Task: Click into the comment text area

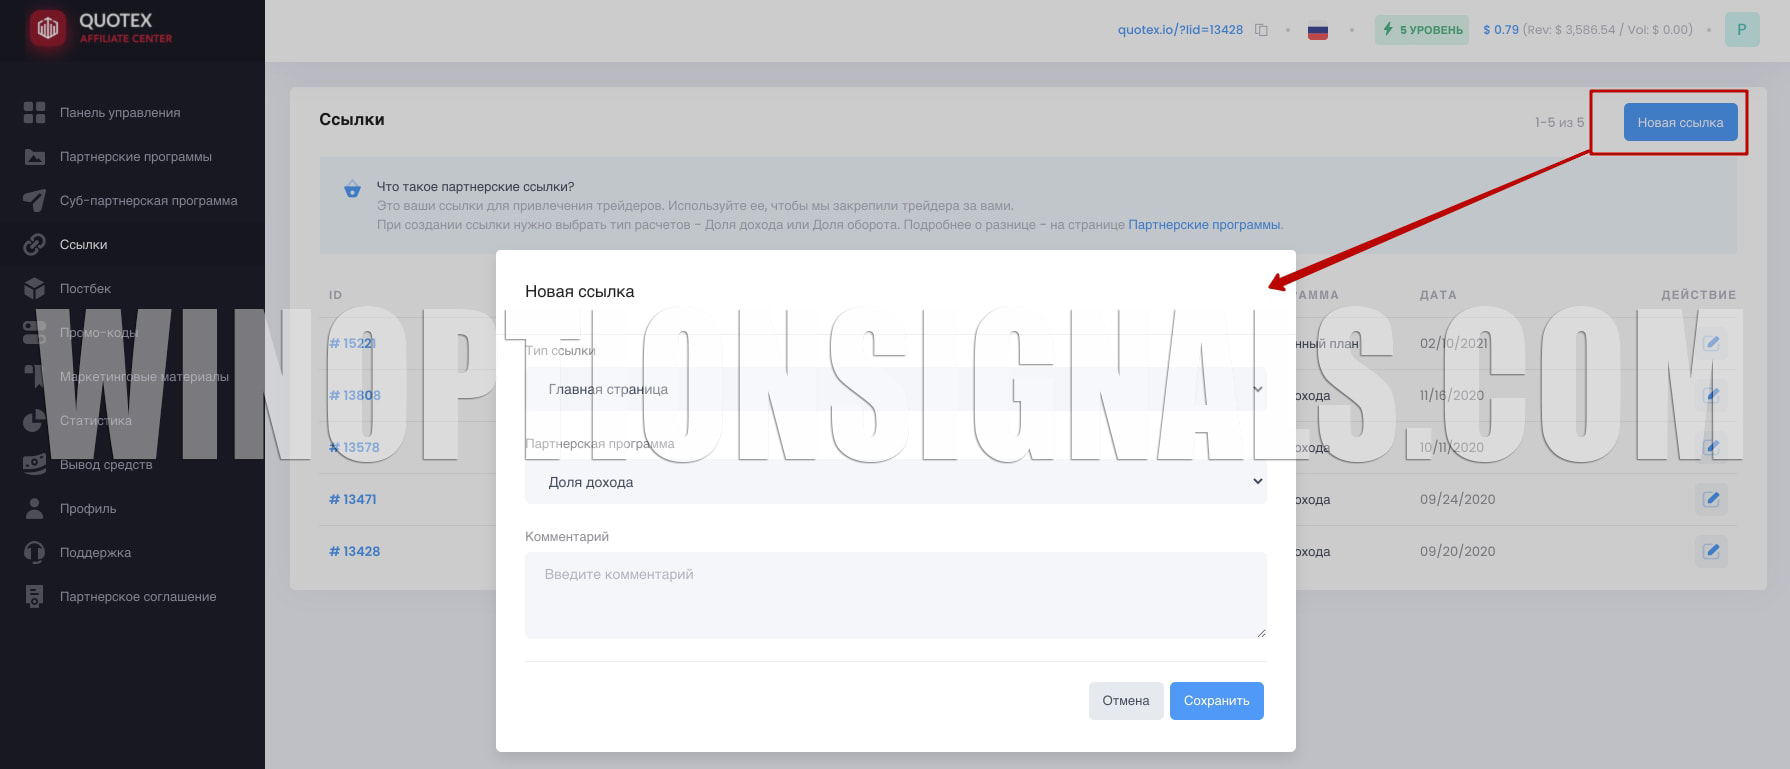Action: (895, 595)
